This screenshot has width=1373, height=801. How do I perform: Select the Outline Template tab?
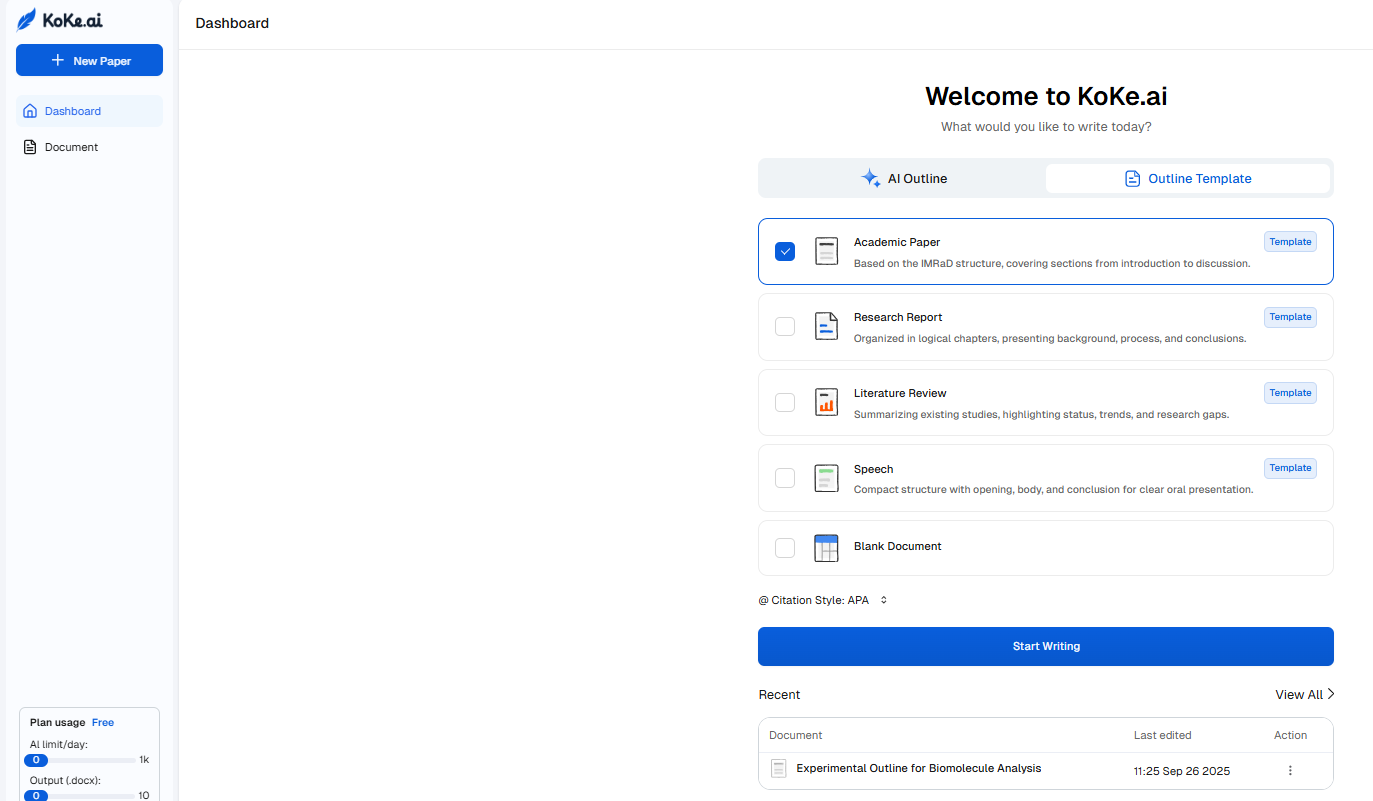click(1188, 178)
